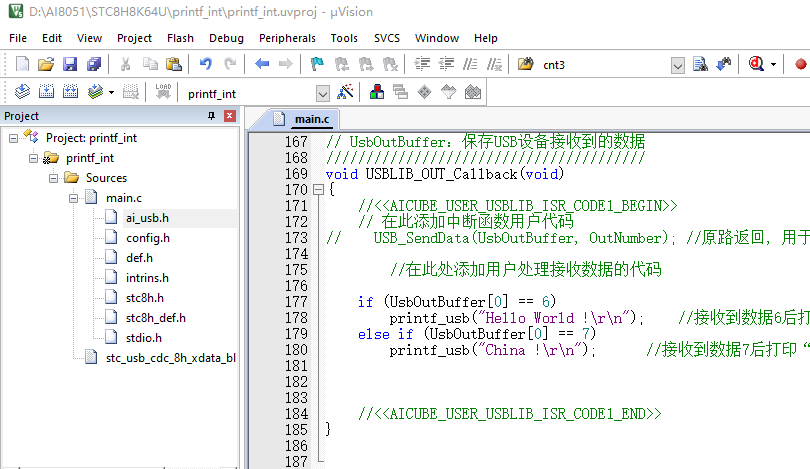Navigate backwards with blue arrow
The height and width of the screenshot is (469, 810).
[x=262, y=64]
